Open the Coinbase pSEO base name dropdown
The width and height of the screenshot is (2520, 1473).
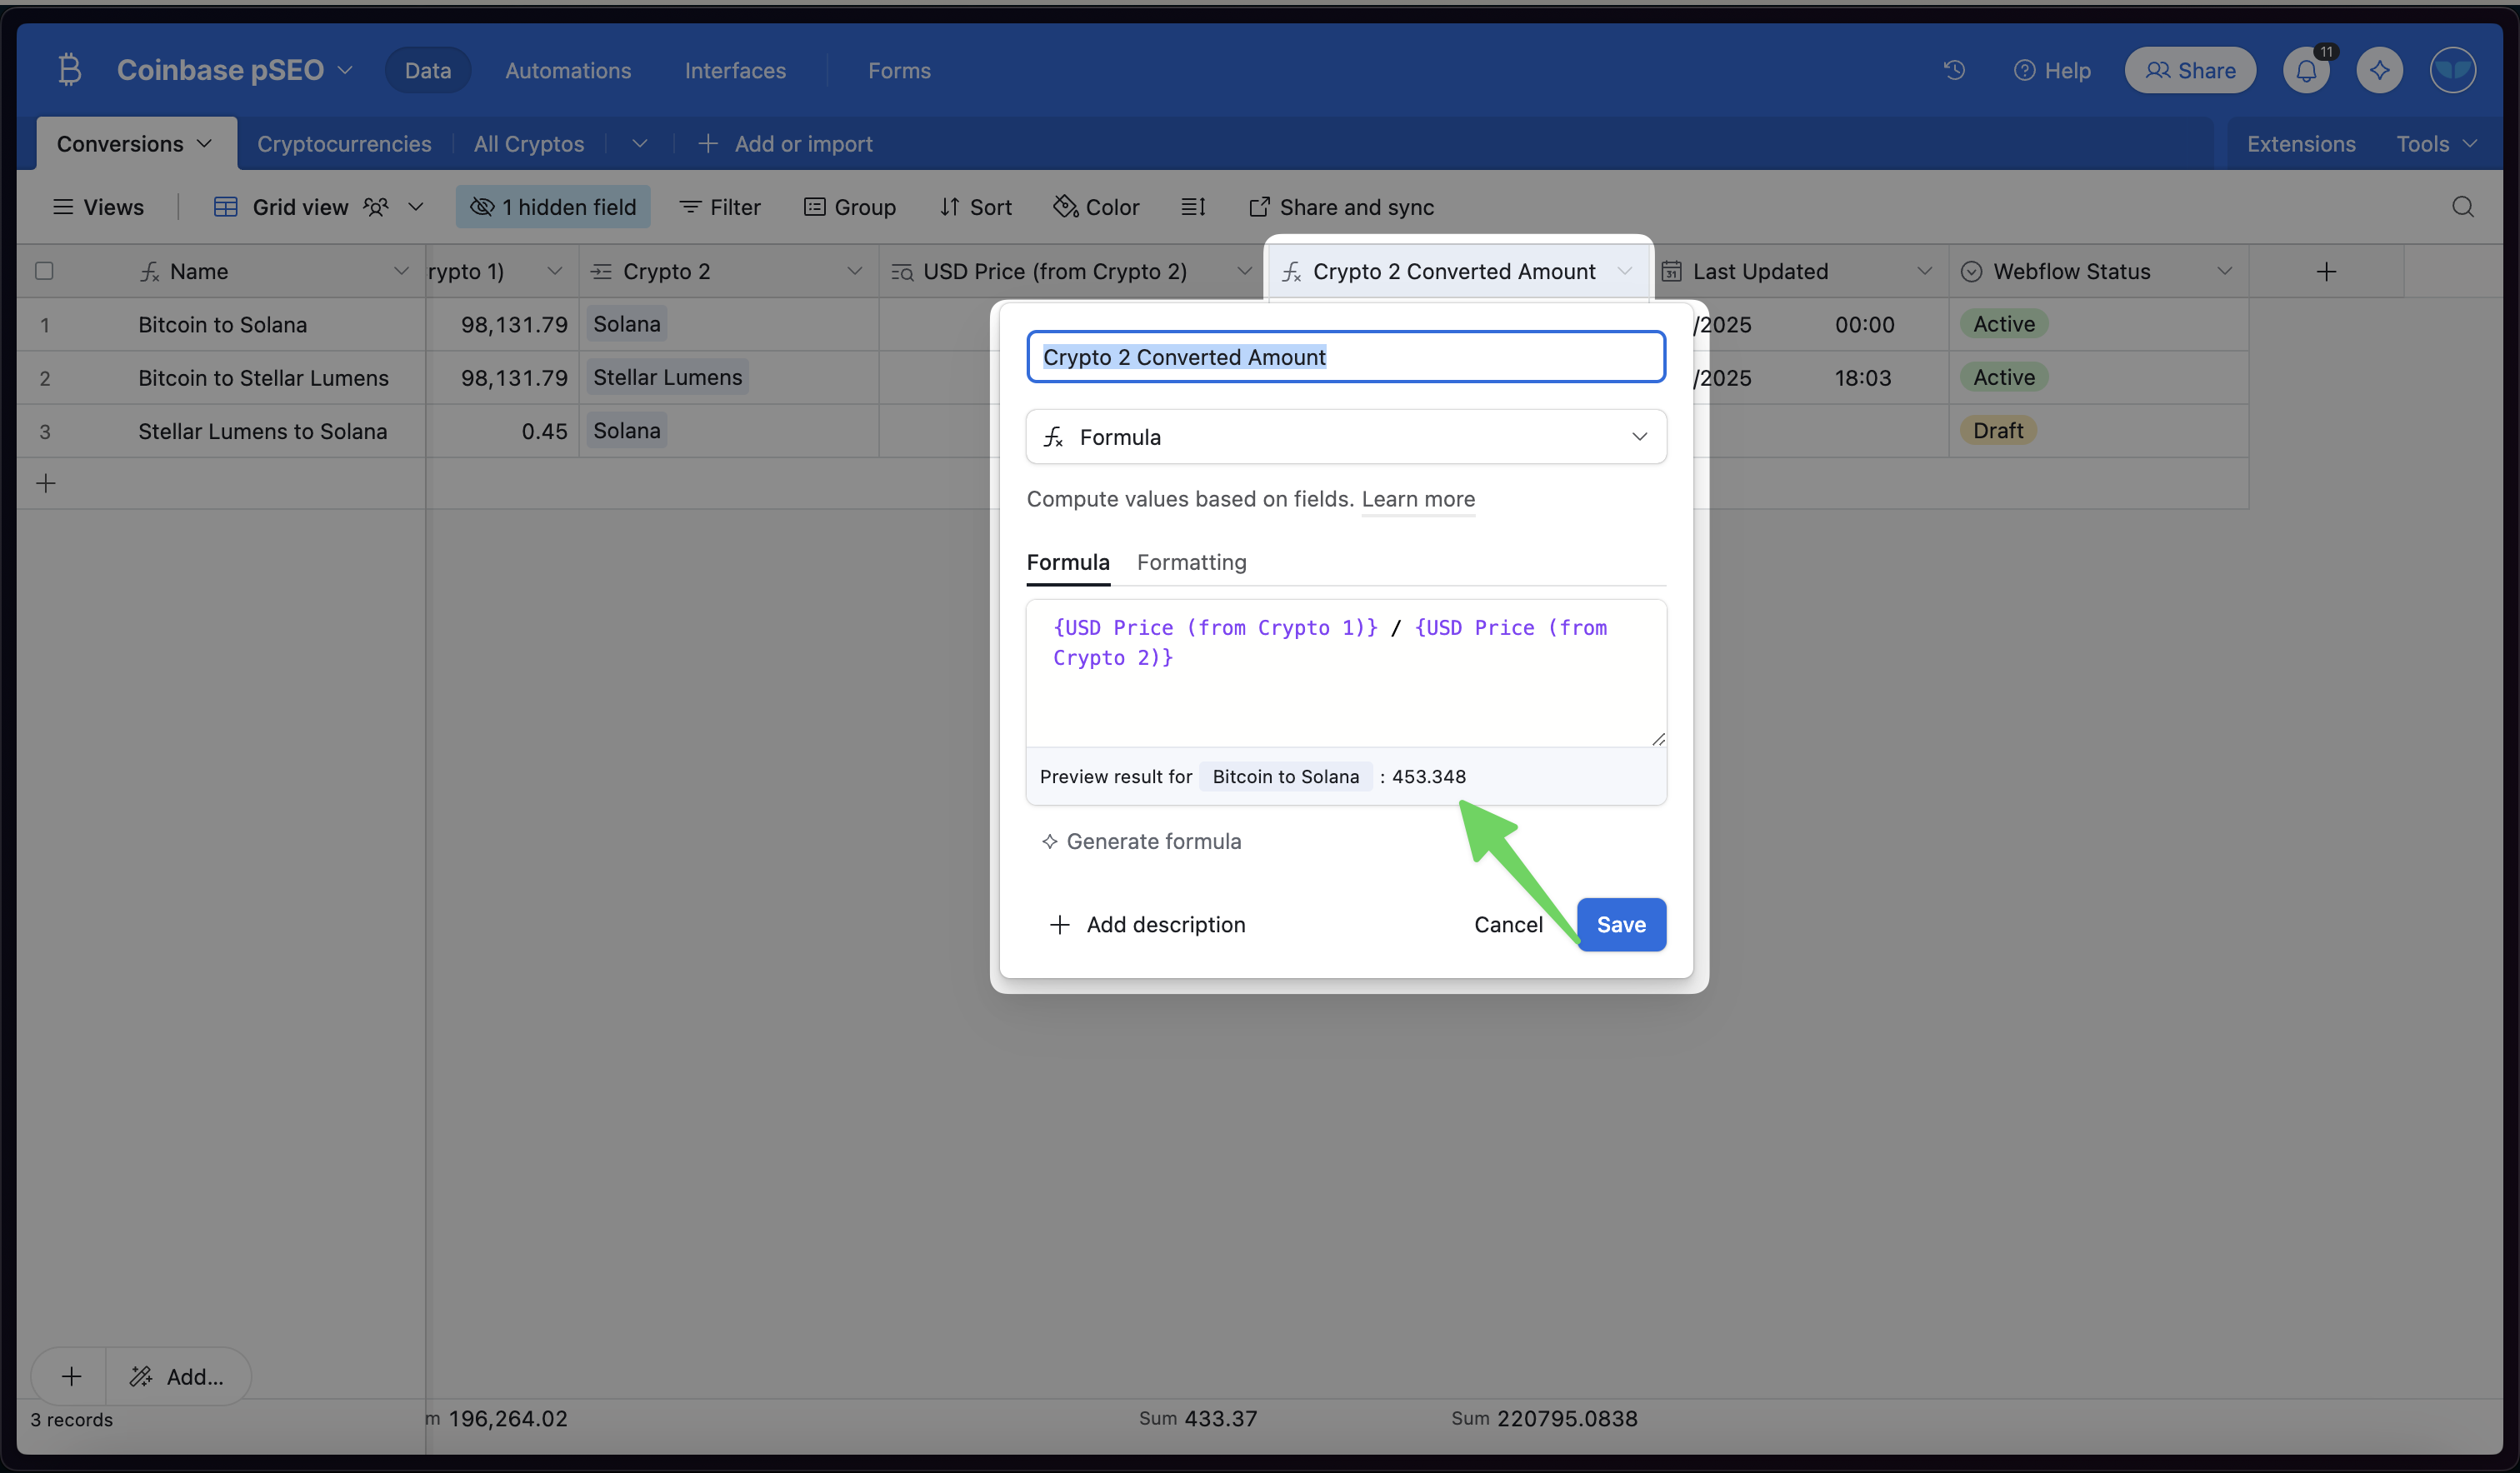tap(235, 70)
